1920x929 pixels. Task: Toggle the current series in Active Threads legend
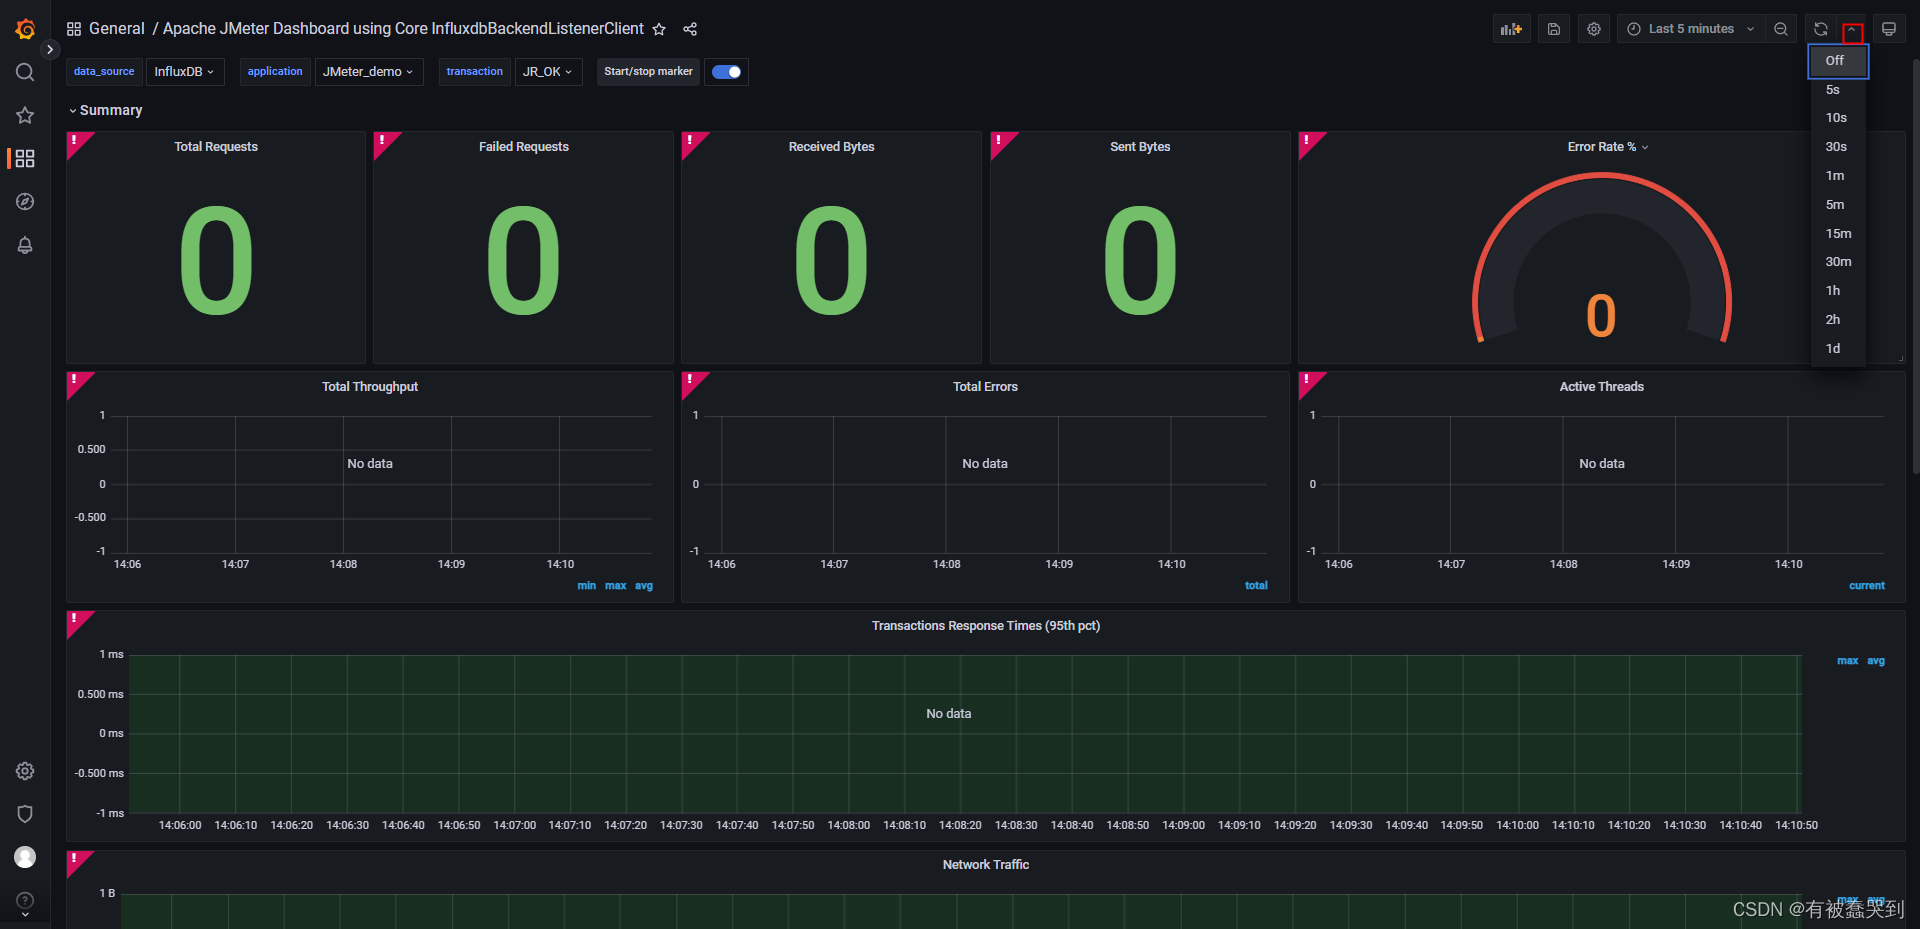pyautogui.click(x=1867, y=586)
